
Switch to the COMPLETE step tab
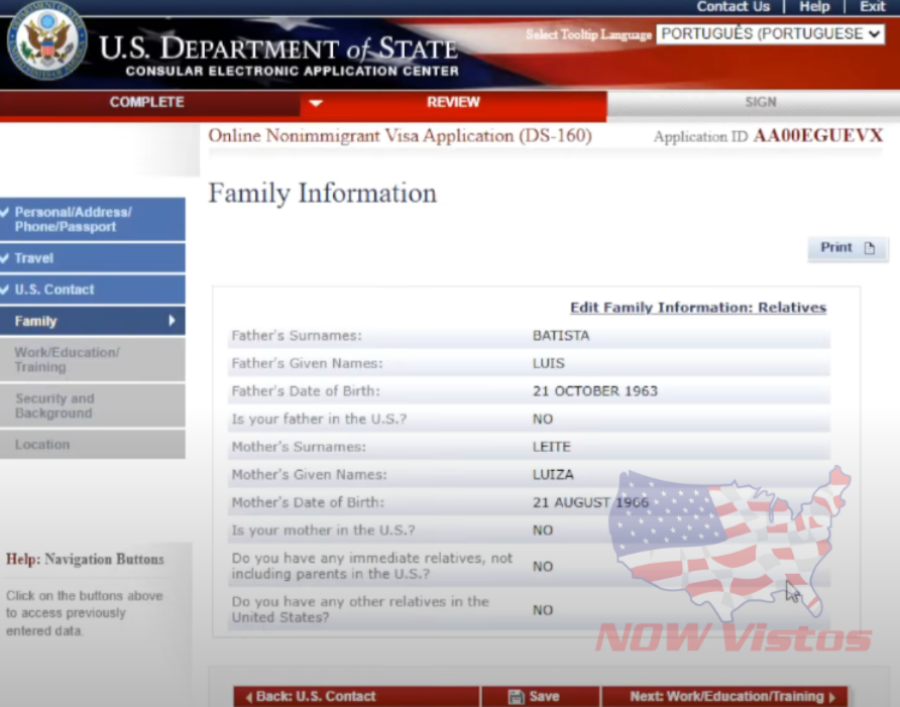point(147,102)
